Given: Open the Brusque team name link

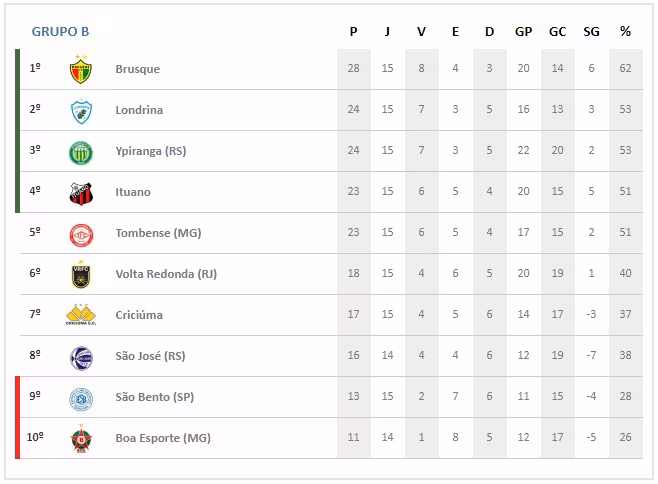Looking at the screenshot, I should point(137,70).
